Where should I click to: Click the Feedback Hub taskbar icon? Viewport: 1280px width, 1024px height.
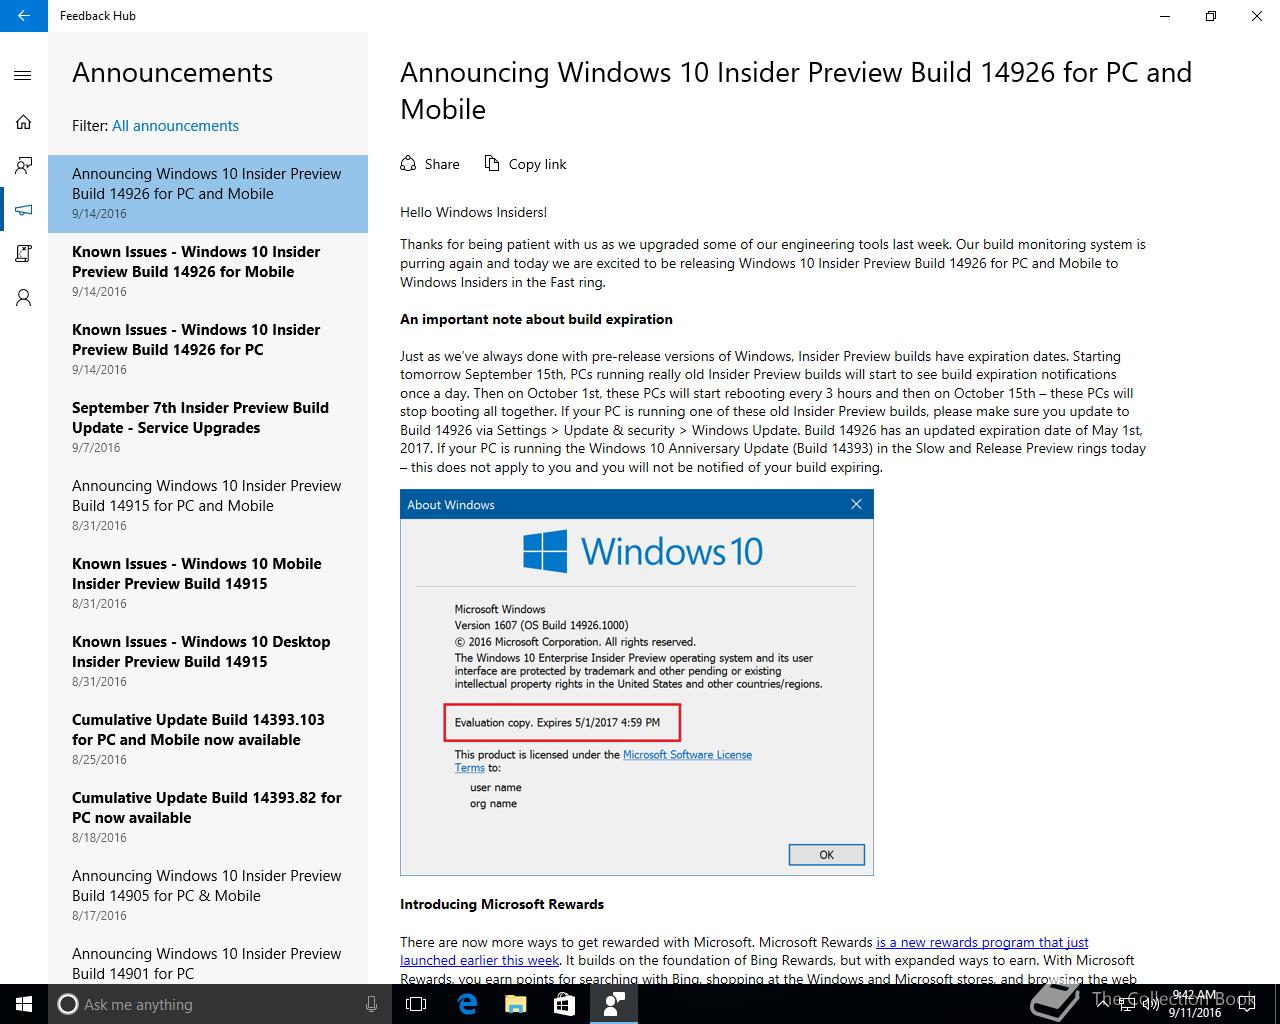(x=613, y=1004)
